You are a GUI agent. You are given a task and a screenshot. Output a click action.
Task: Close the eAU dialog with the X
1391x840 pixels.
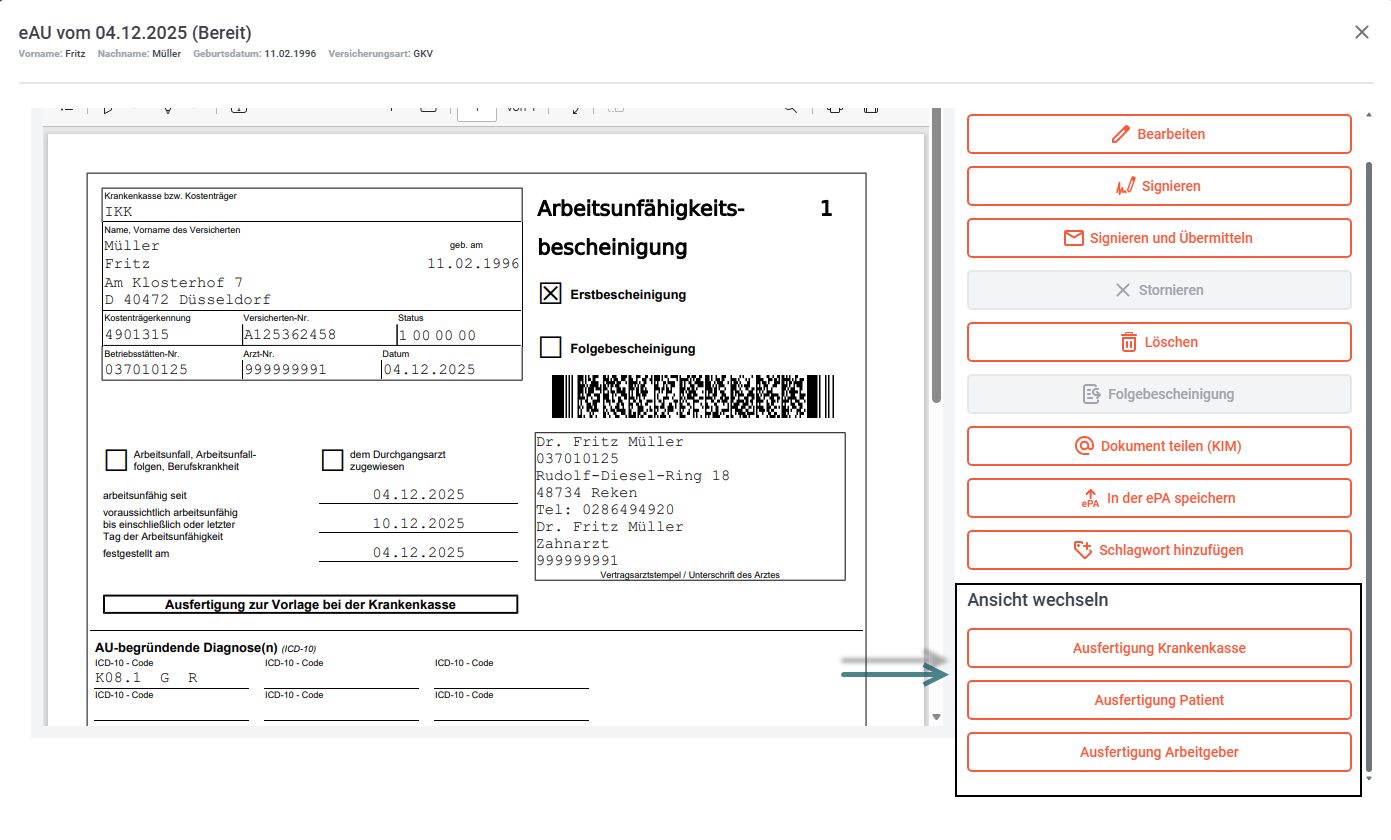click(1361, 32)
